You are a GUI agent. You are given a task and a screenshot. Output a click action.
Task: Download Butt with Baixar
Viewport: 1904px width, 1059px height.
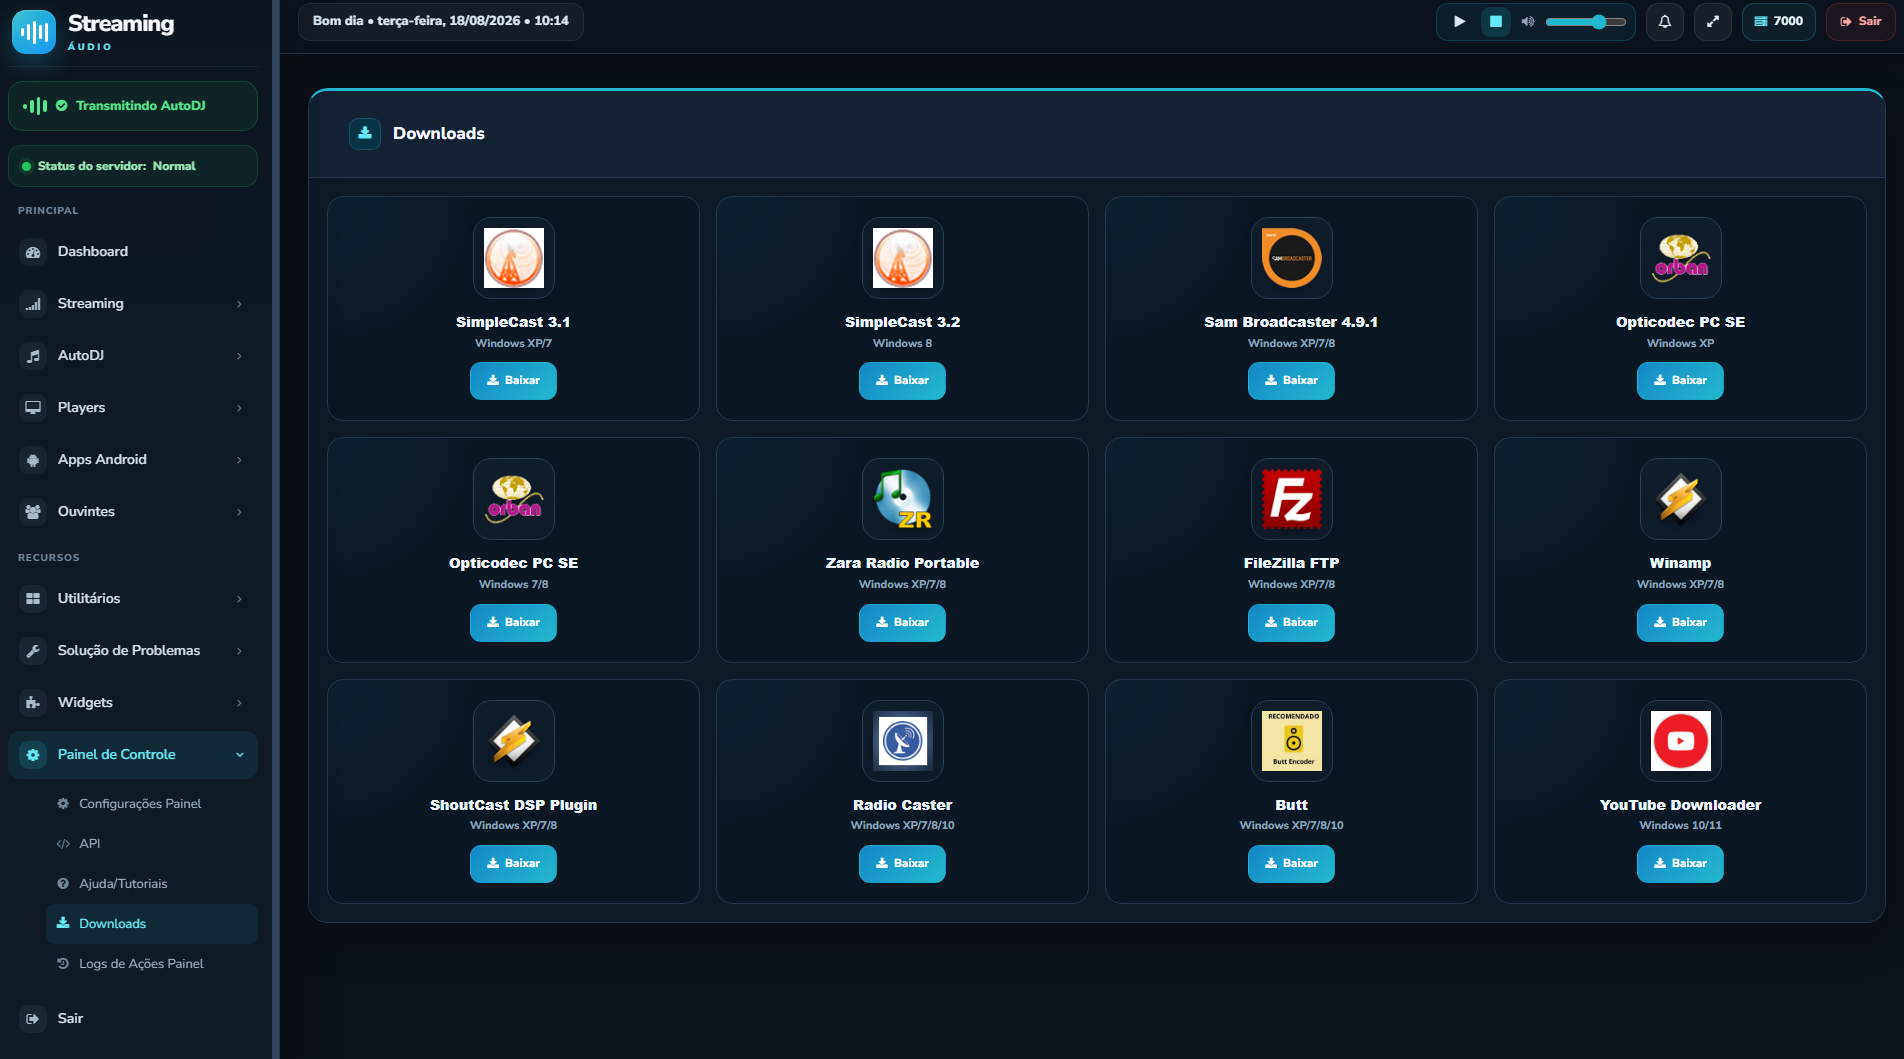(x=1292, y=864)
